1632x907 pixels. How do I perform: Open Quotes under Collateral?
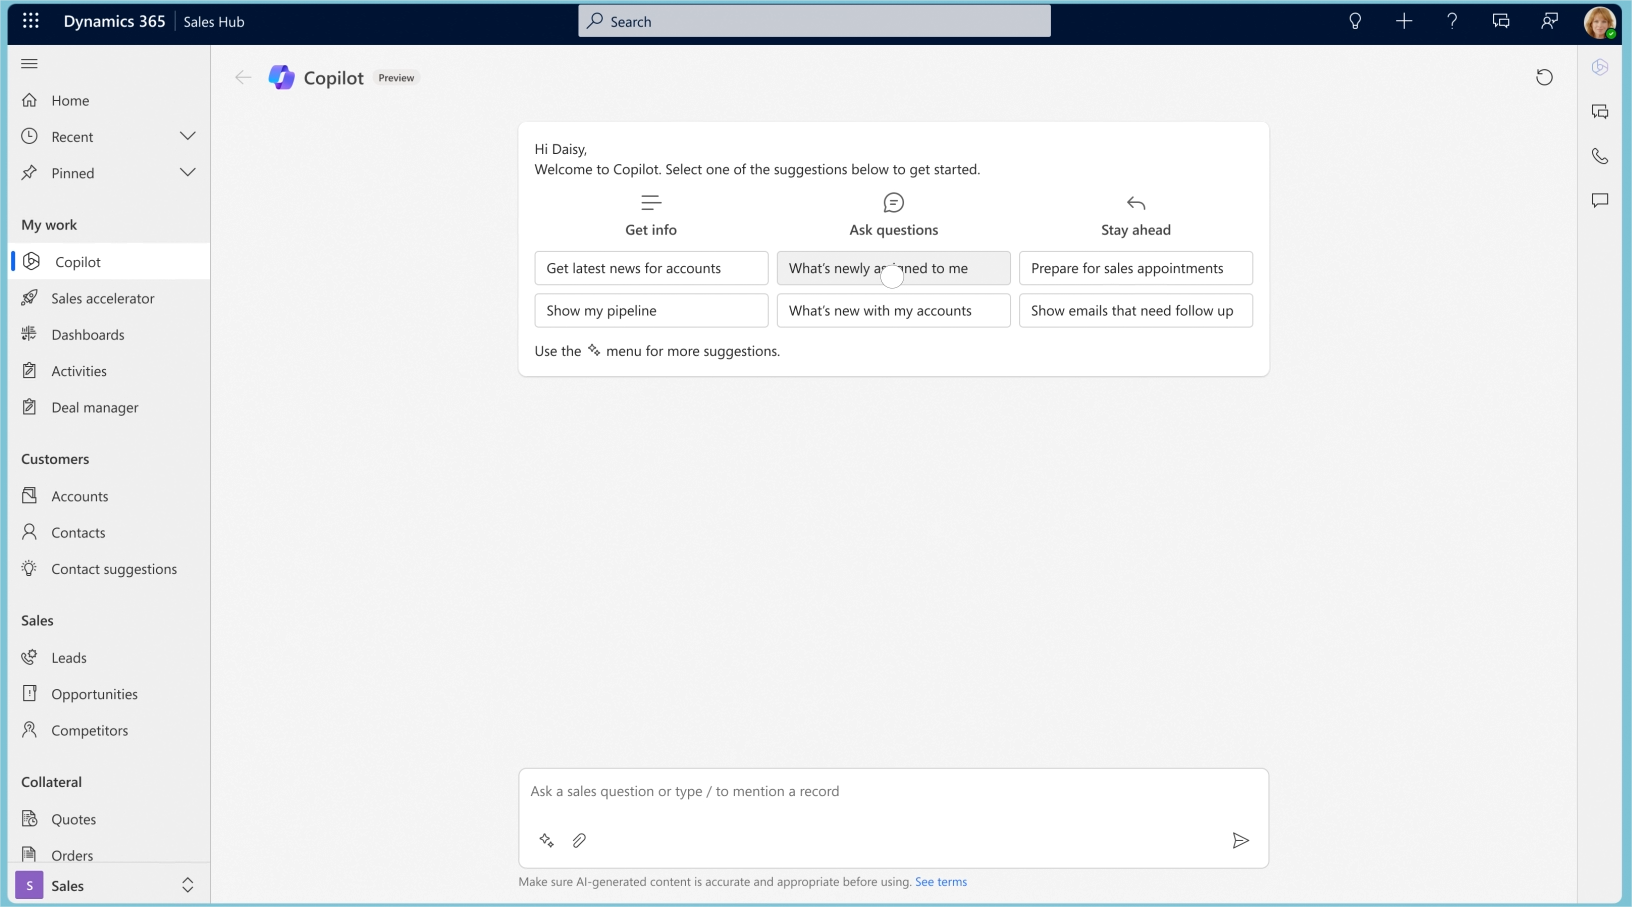[x=109, y=819]
